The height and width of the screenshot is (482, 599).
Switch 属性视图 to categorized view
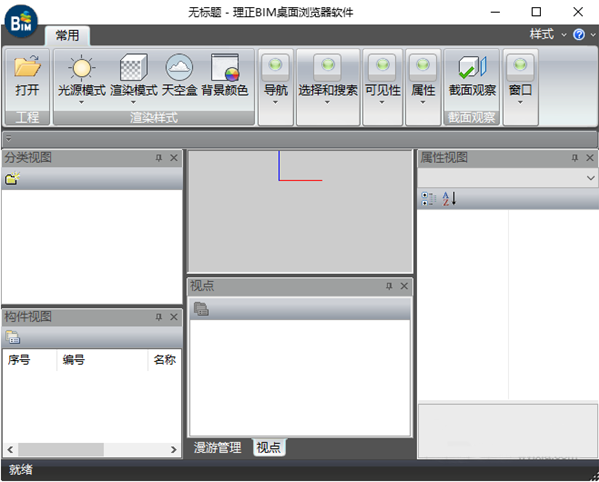pyautogui.click(x=429, y=199)
